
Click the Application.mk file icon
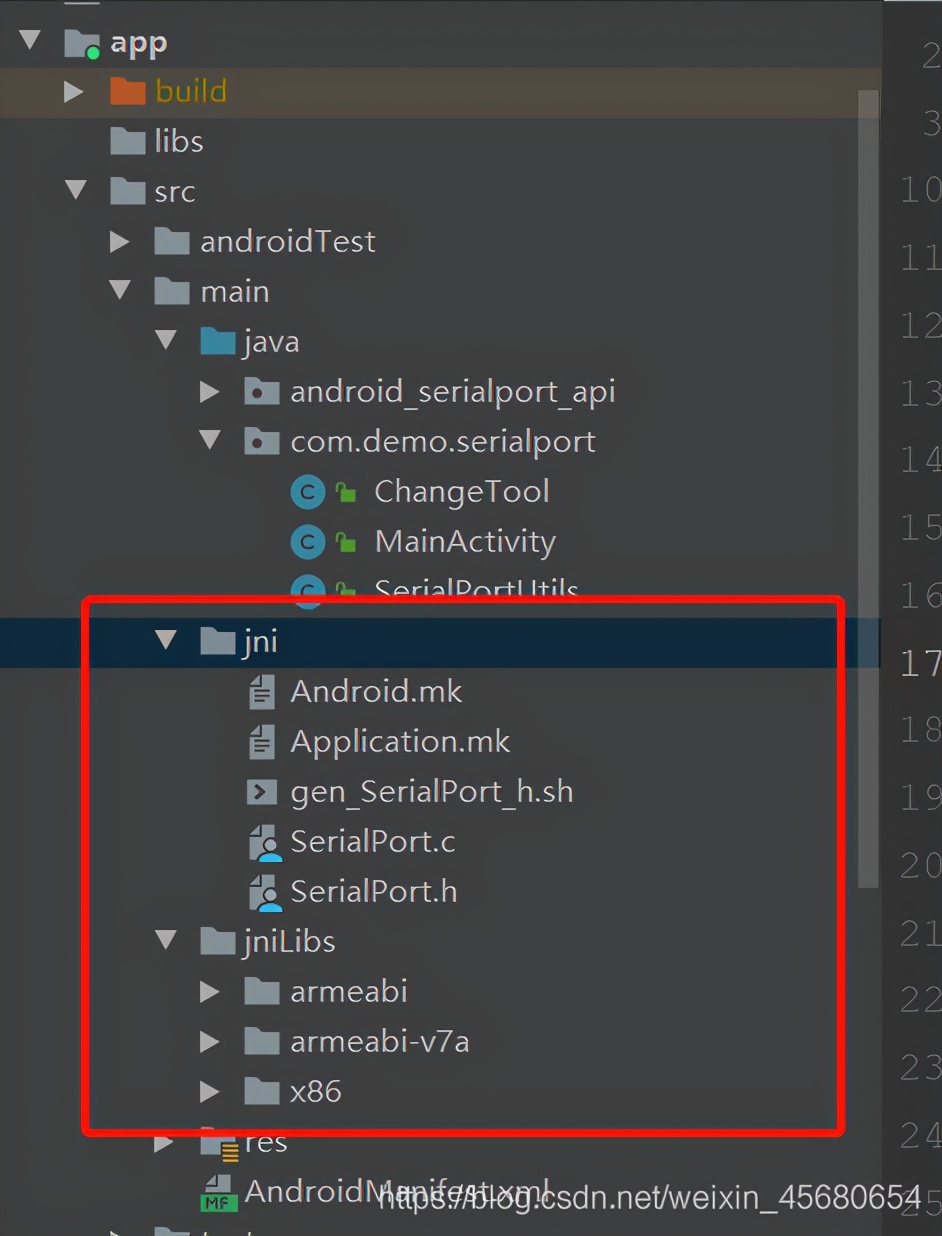point(261,741)
